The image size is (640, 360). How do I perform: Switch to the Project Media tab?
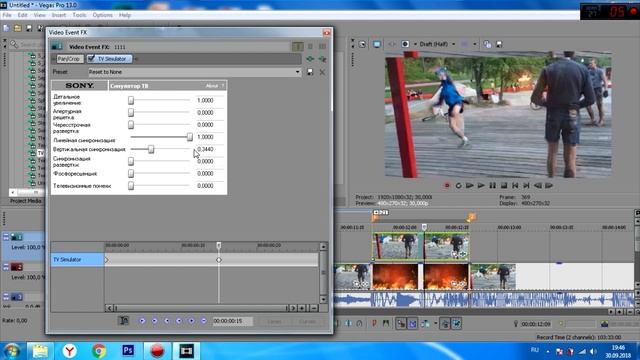coord(26,201)
